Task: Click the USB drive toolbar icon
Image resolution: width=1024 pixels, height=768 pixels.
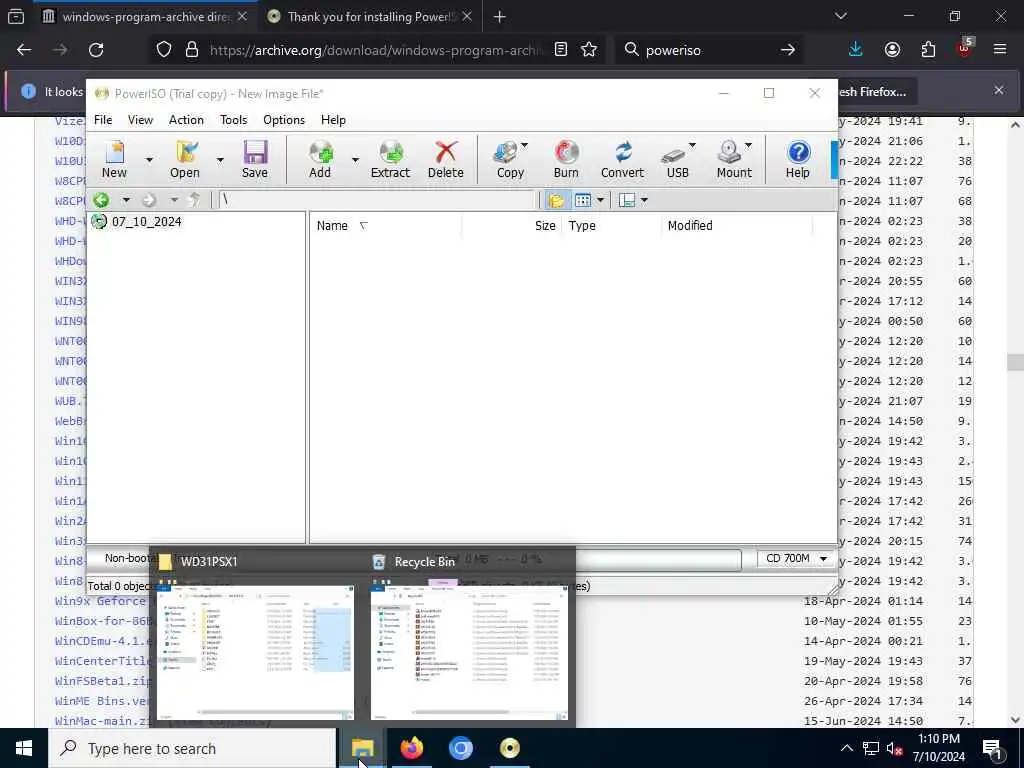Action: 676,159
